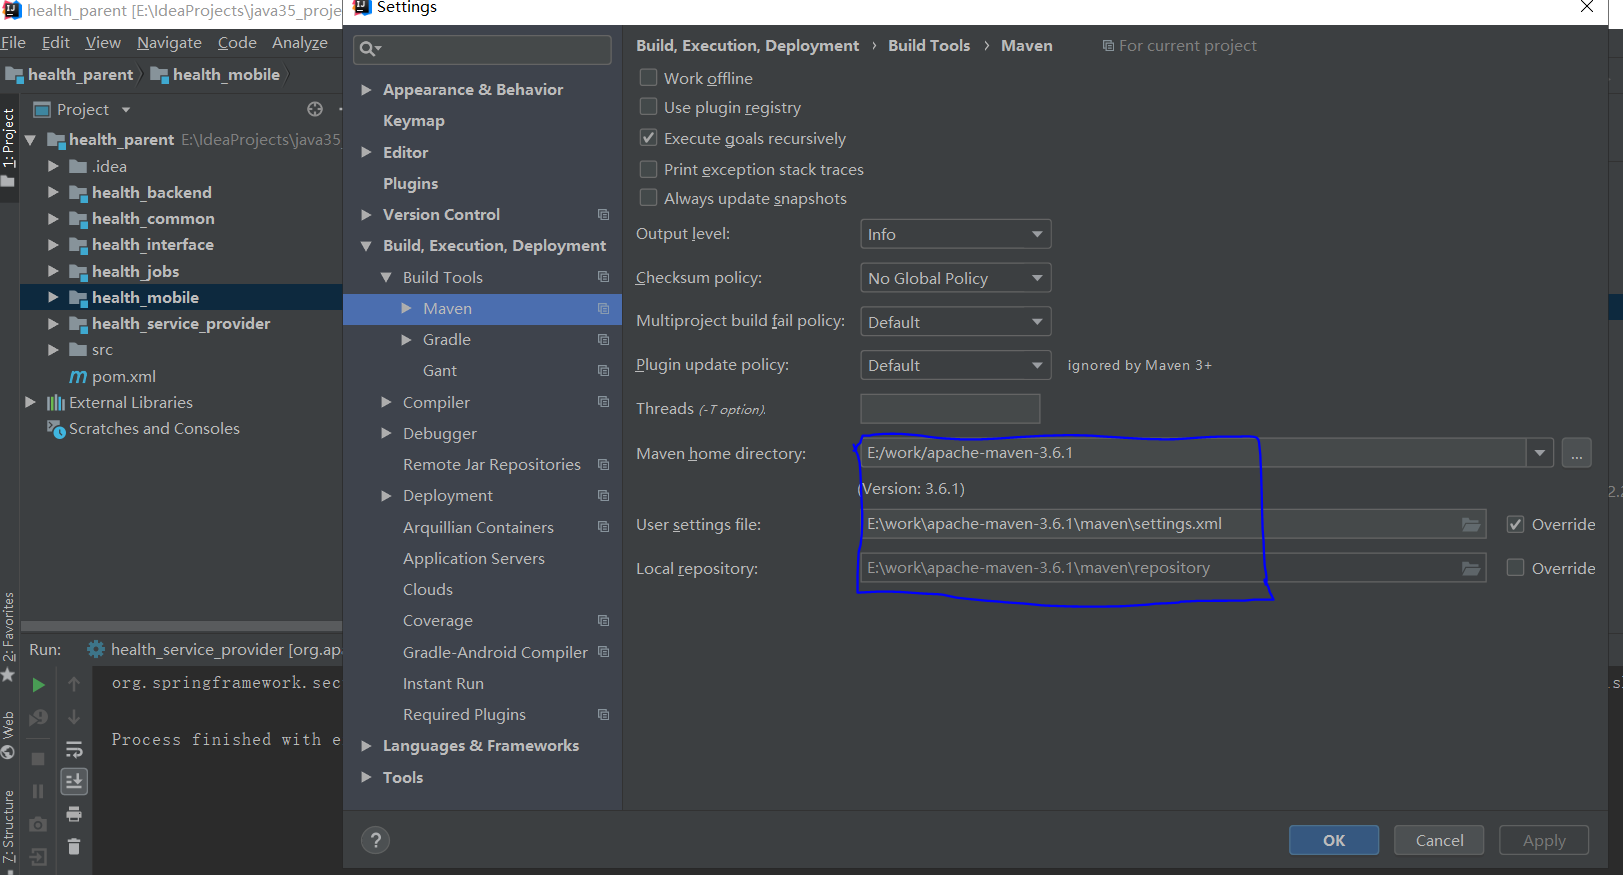Expand Appearance & Behavior settings section

[x=366, y=90]
